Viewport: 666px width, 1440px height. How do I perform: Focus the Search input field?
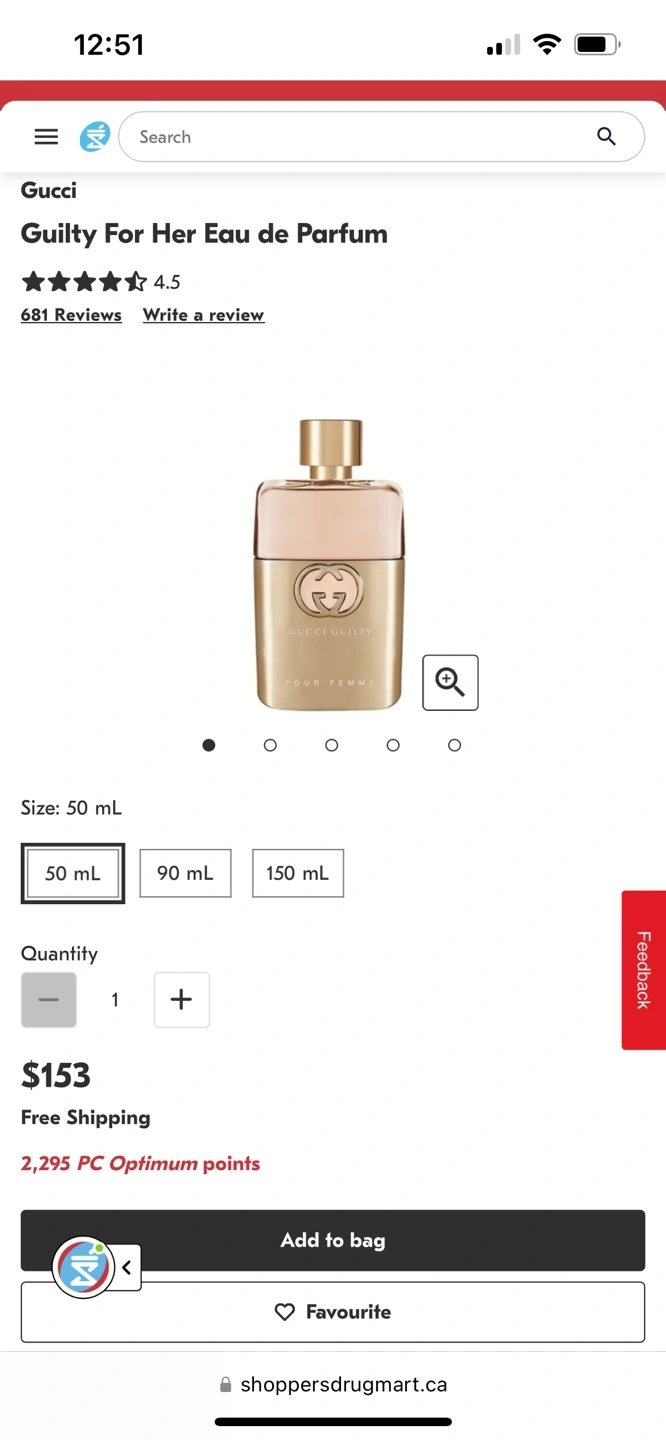coord(381,137)
